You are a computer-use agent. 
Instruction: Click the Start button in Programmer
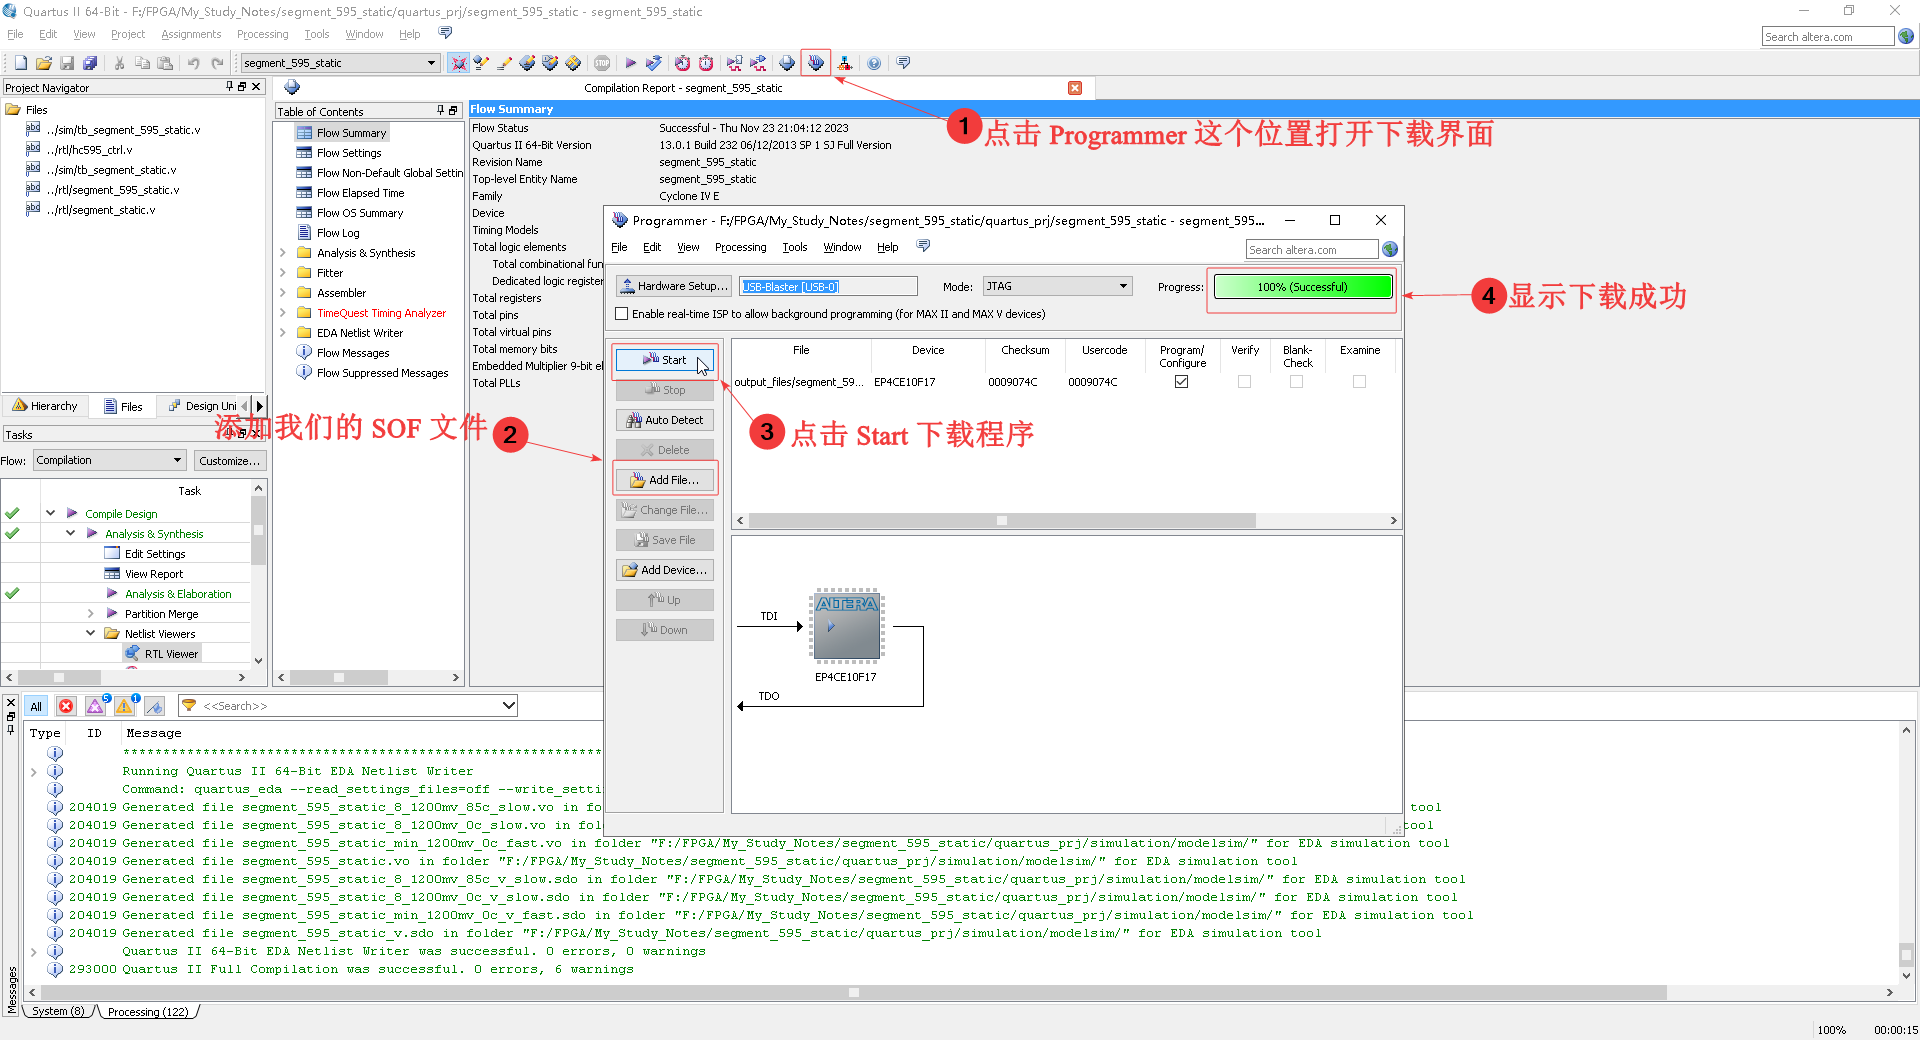click(x=665, y=360)
